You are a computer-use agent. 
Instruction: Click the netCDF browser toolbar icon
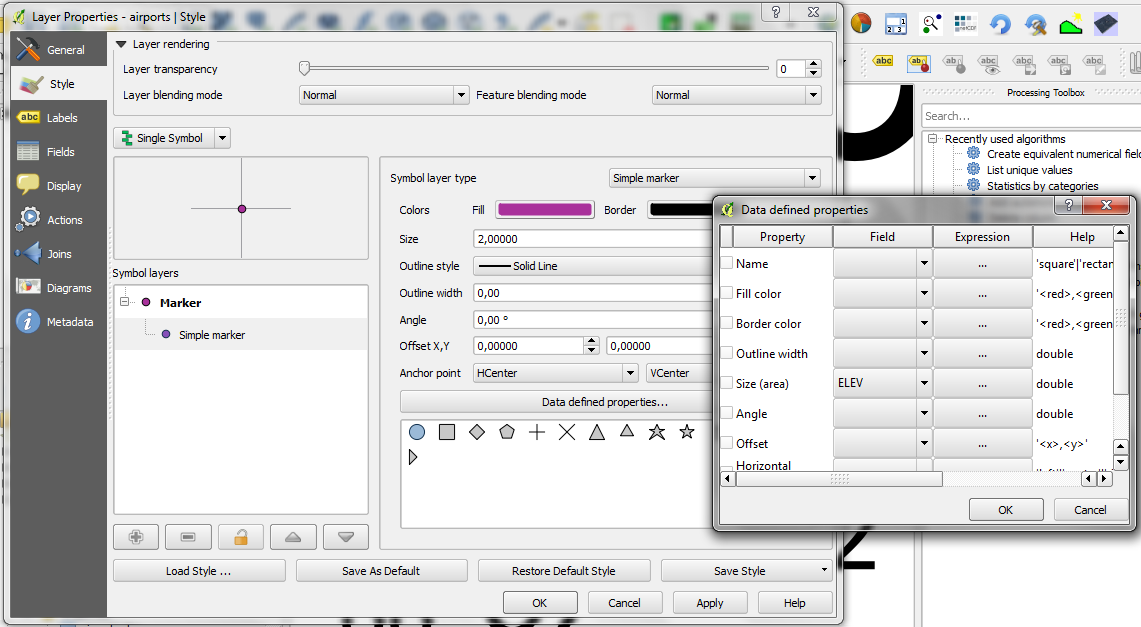click(x=965, y=24)
